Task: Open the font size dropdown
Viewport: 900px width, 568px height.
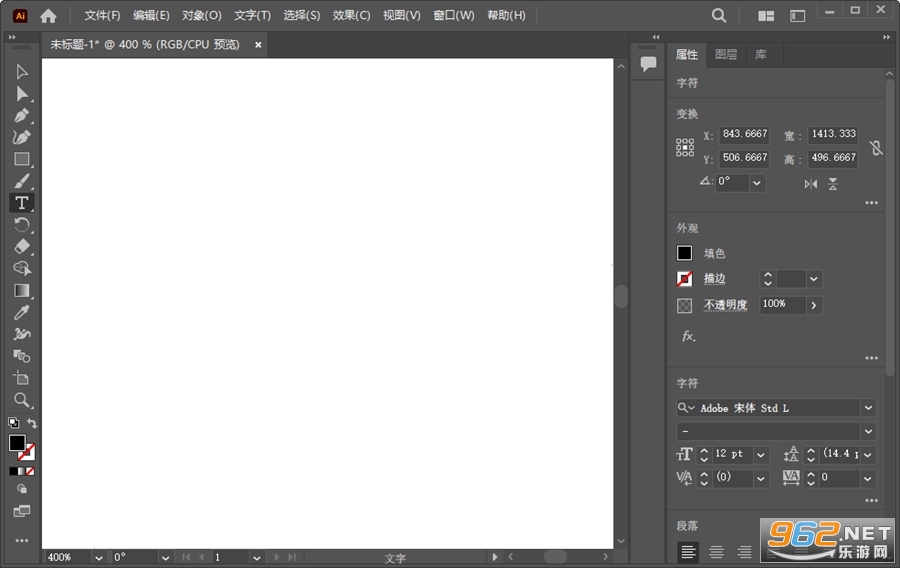Action: [761, 455]
